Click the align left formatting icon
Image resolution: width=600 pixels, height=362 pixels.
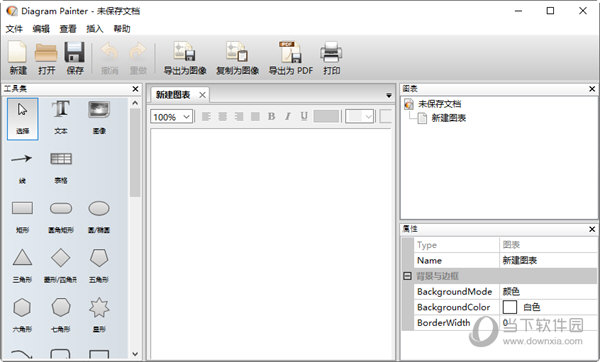(x=206, y=116)
